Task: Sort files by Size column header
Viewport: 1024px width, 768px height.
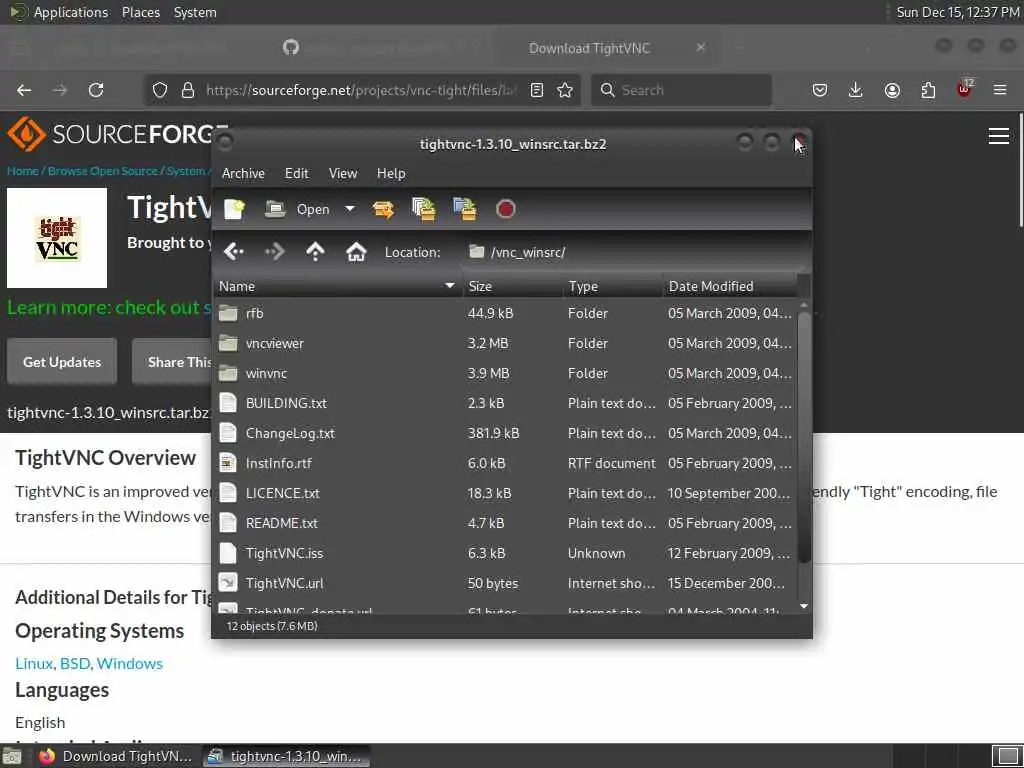Action: pyautogui.click(x=513, y=286)
